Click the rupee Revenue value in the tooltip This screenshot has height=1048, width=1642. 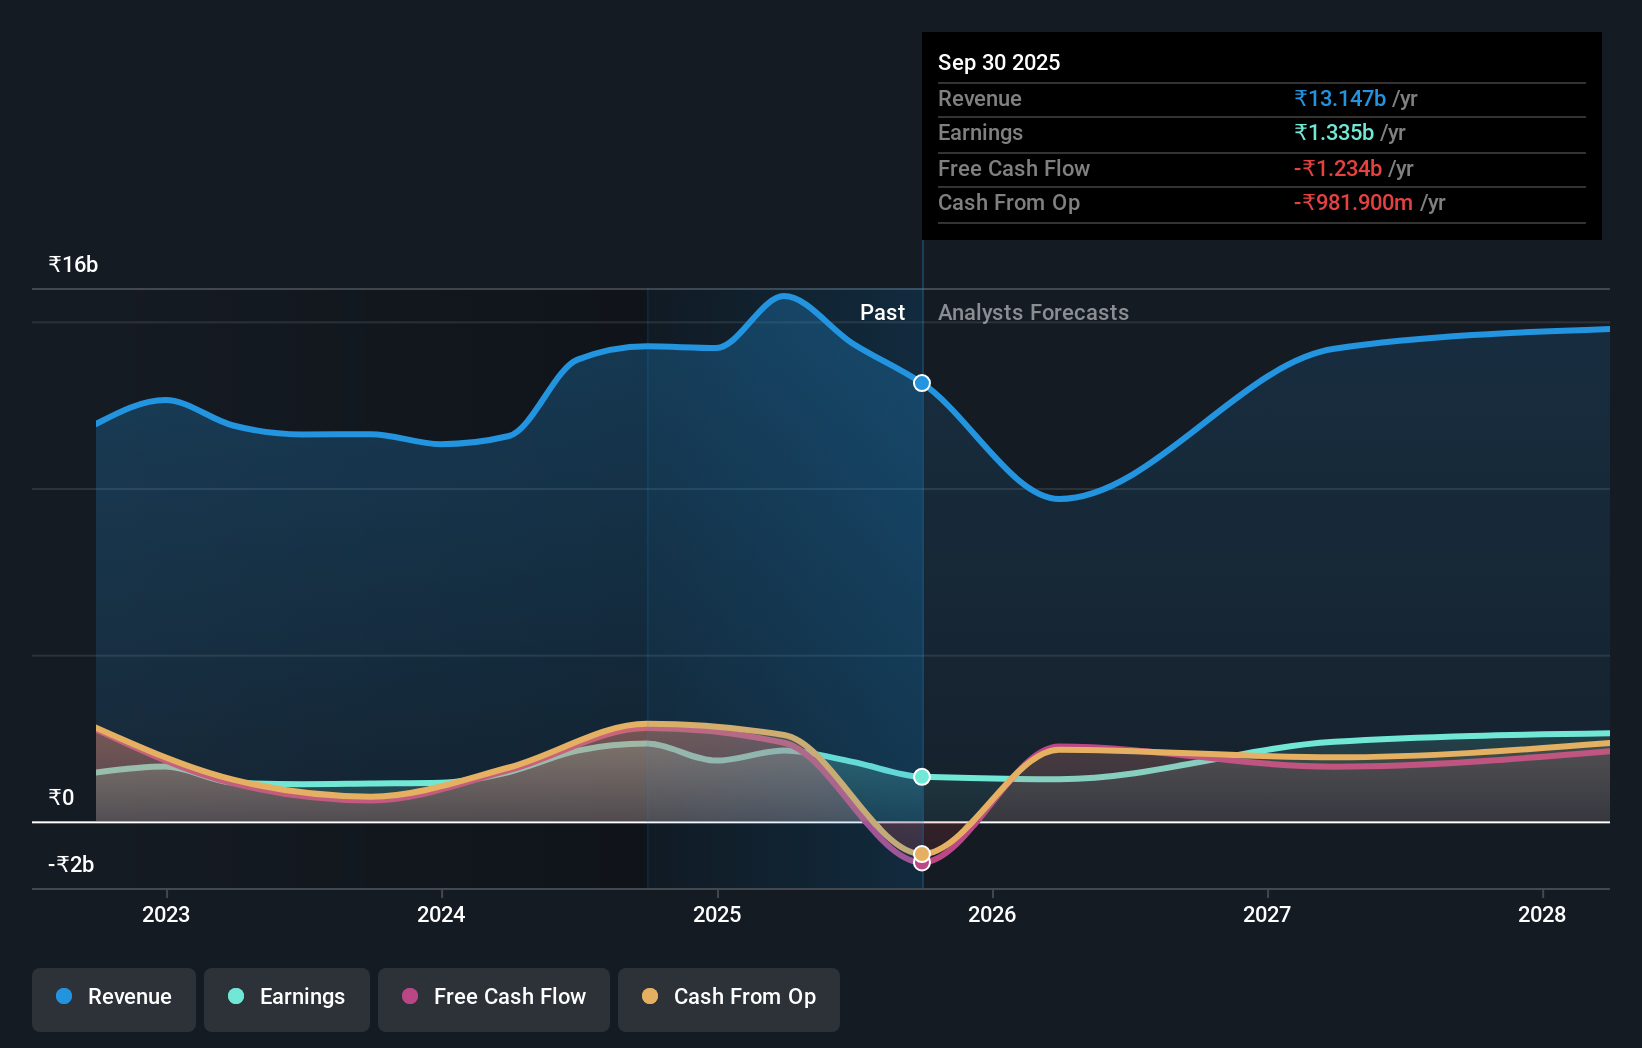(1340, 98)
